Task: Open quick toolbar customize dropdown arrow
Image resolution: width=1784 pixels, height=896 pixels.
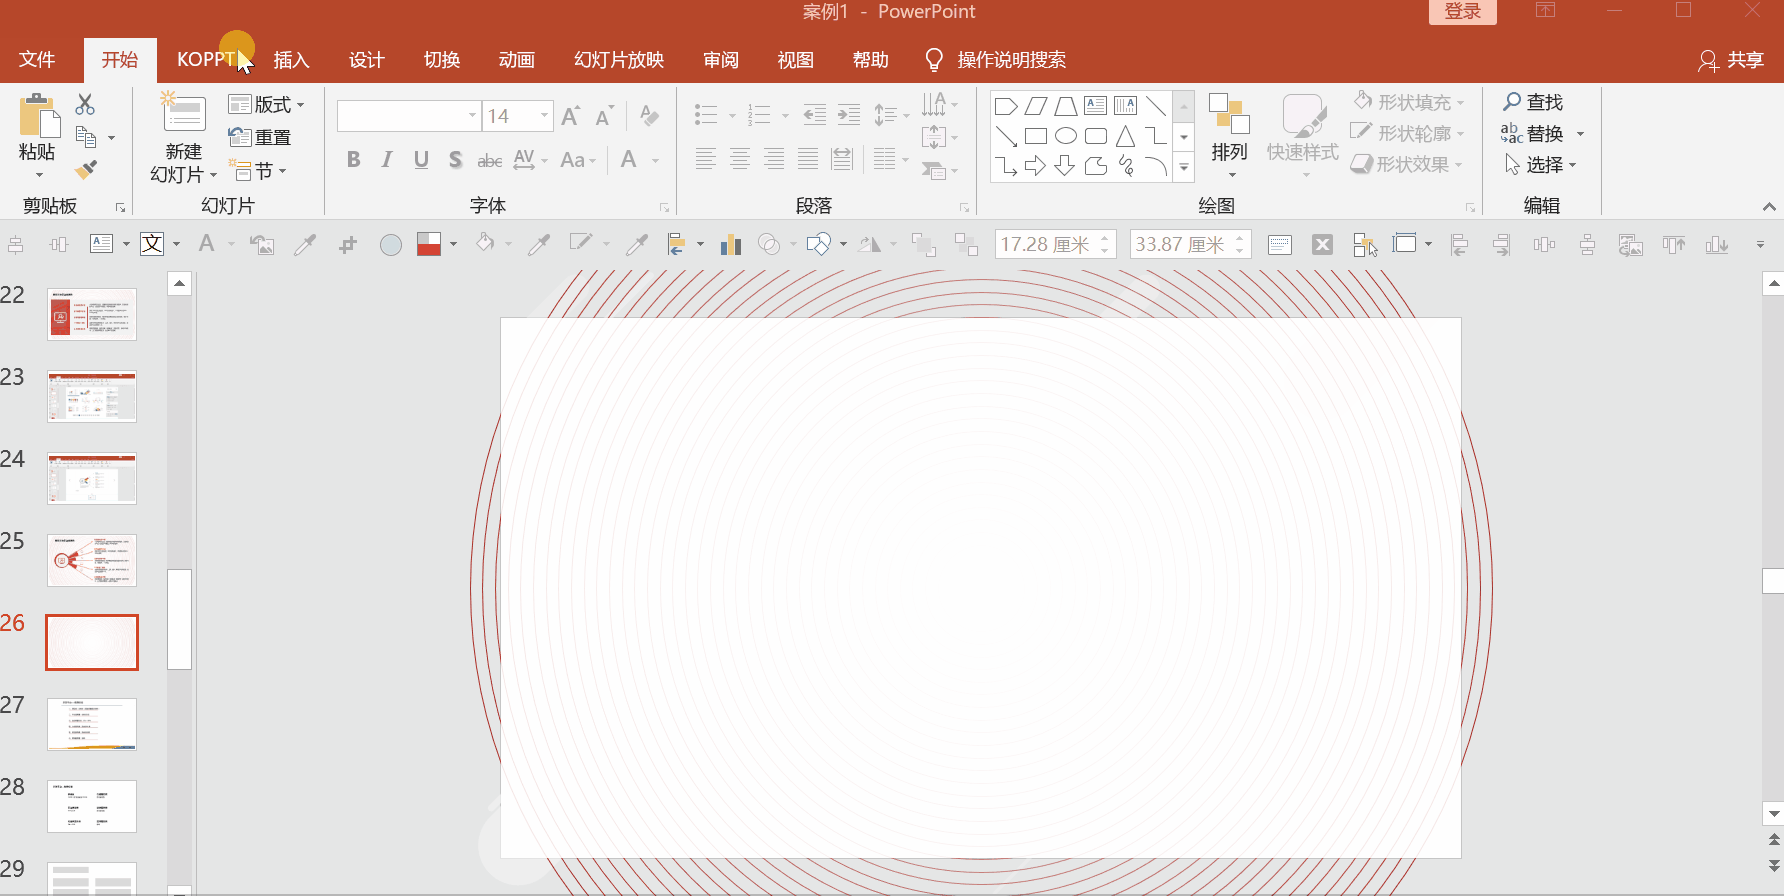Action: tap(1760, 245)
